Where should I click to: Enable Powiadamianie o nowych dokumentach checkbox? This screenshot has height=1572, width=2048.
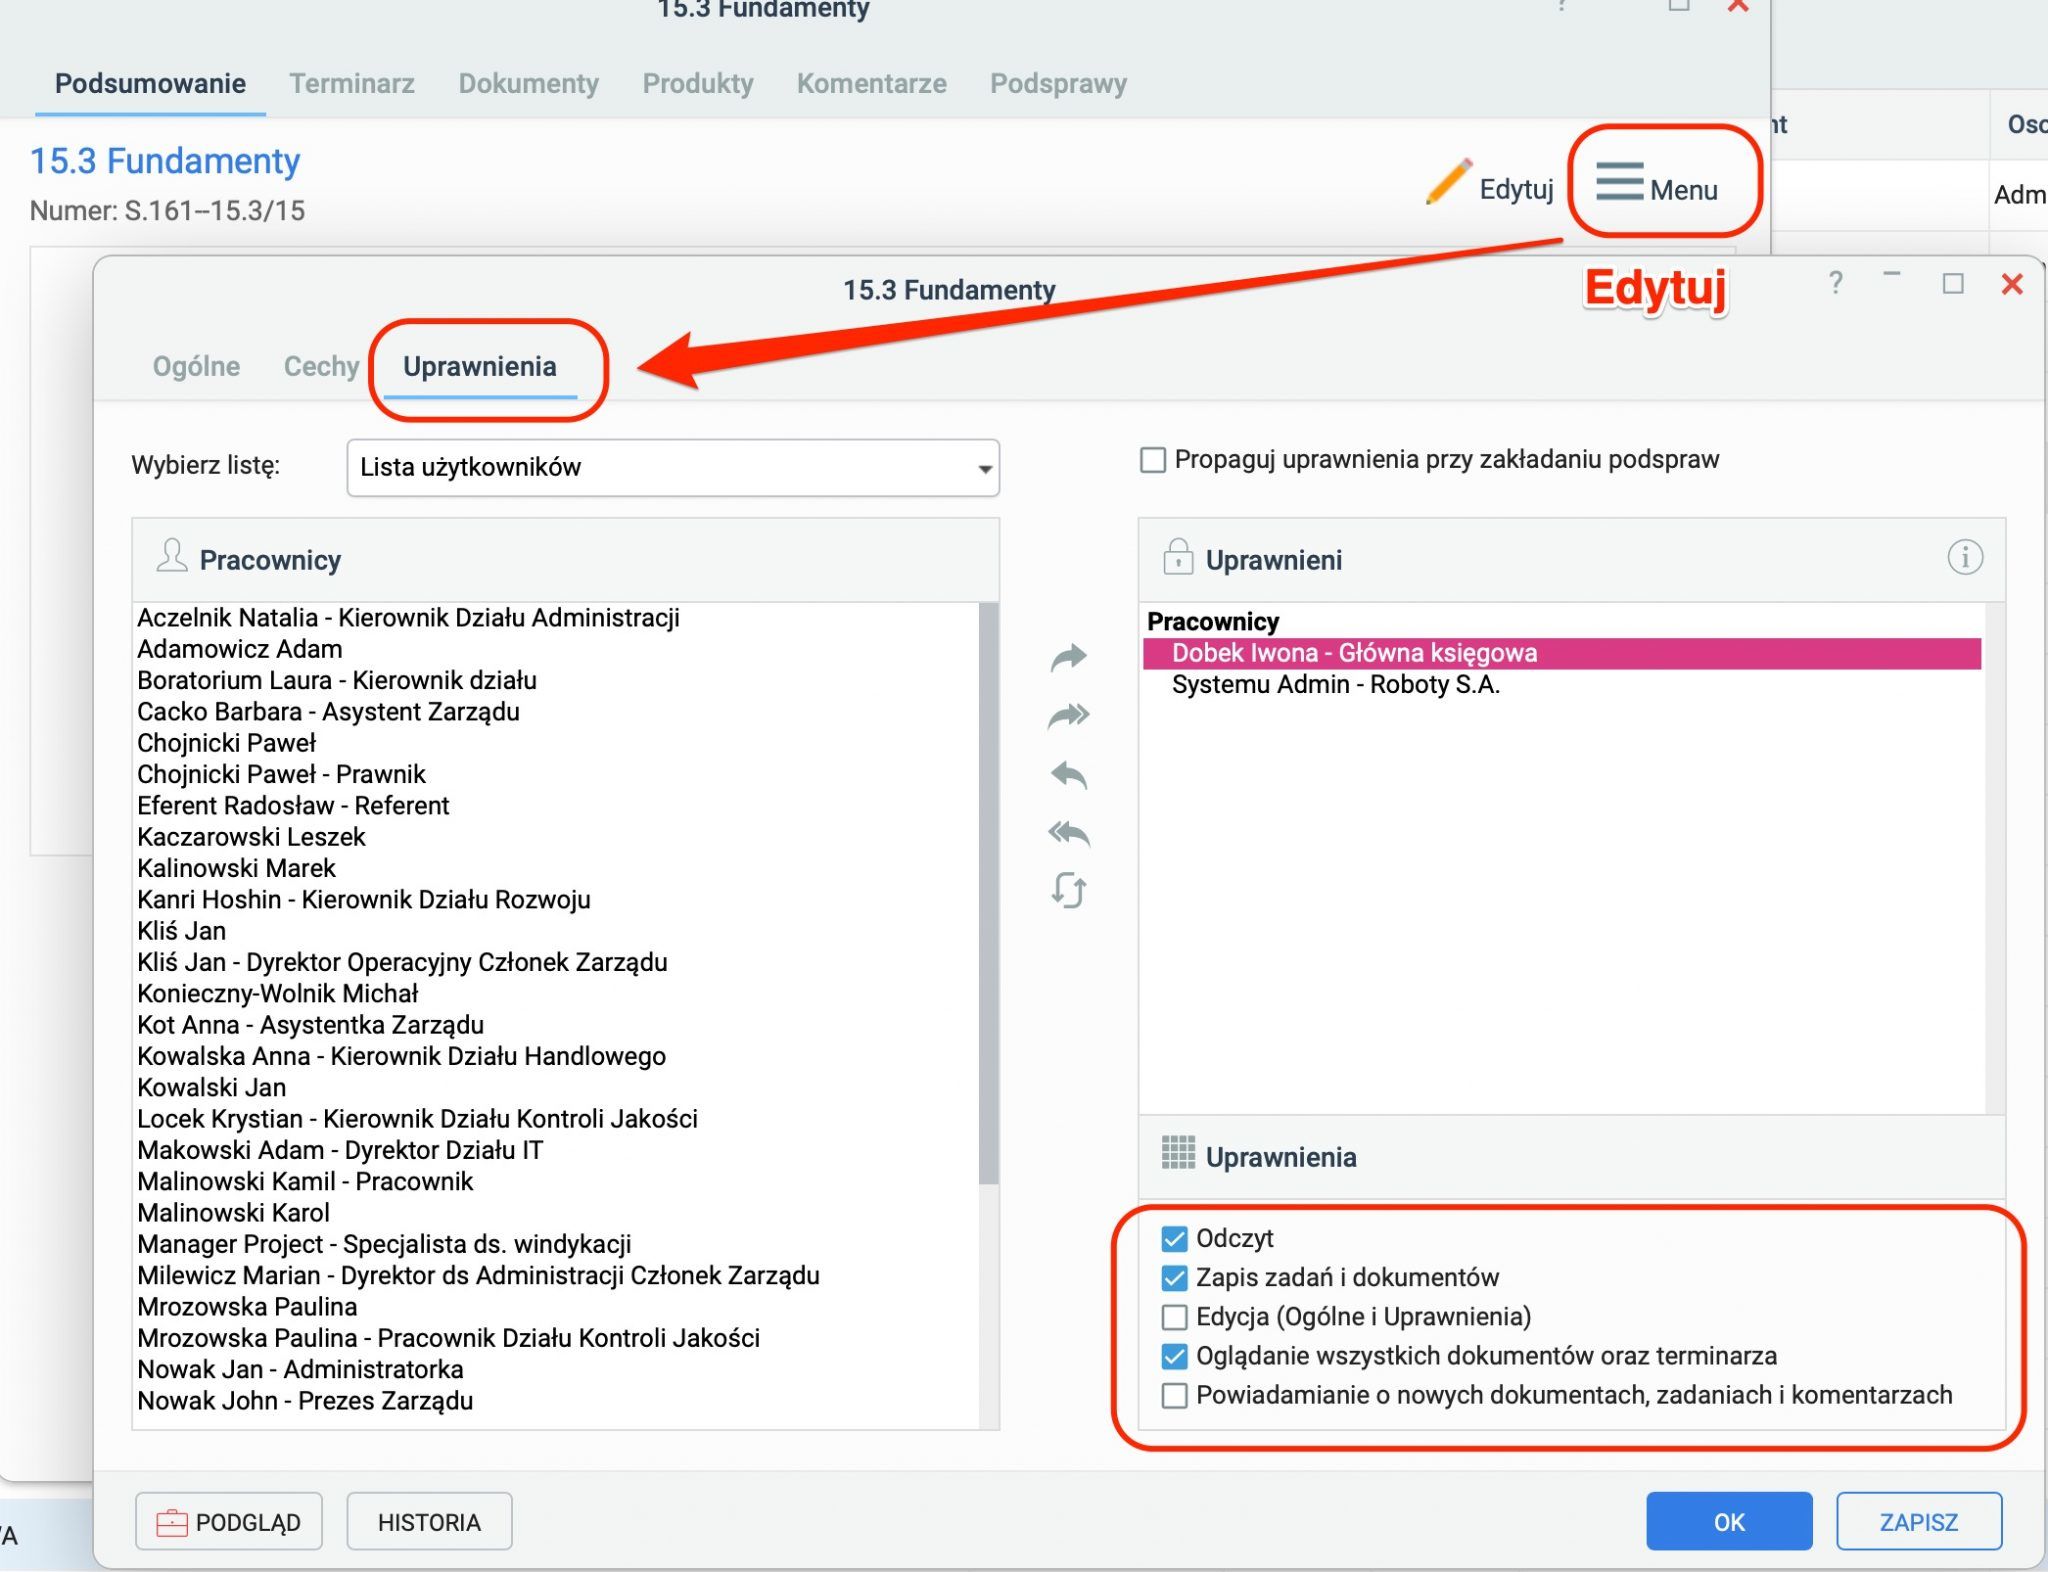point(1174,1396)
